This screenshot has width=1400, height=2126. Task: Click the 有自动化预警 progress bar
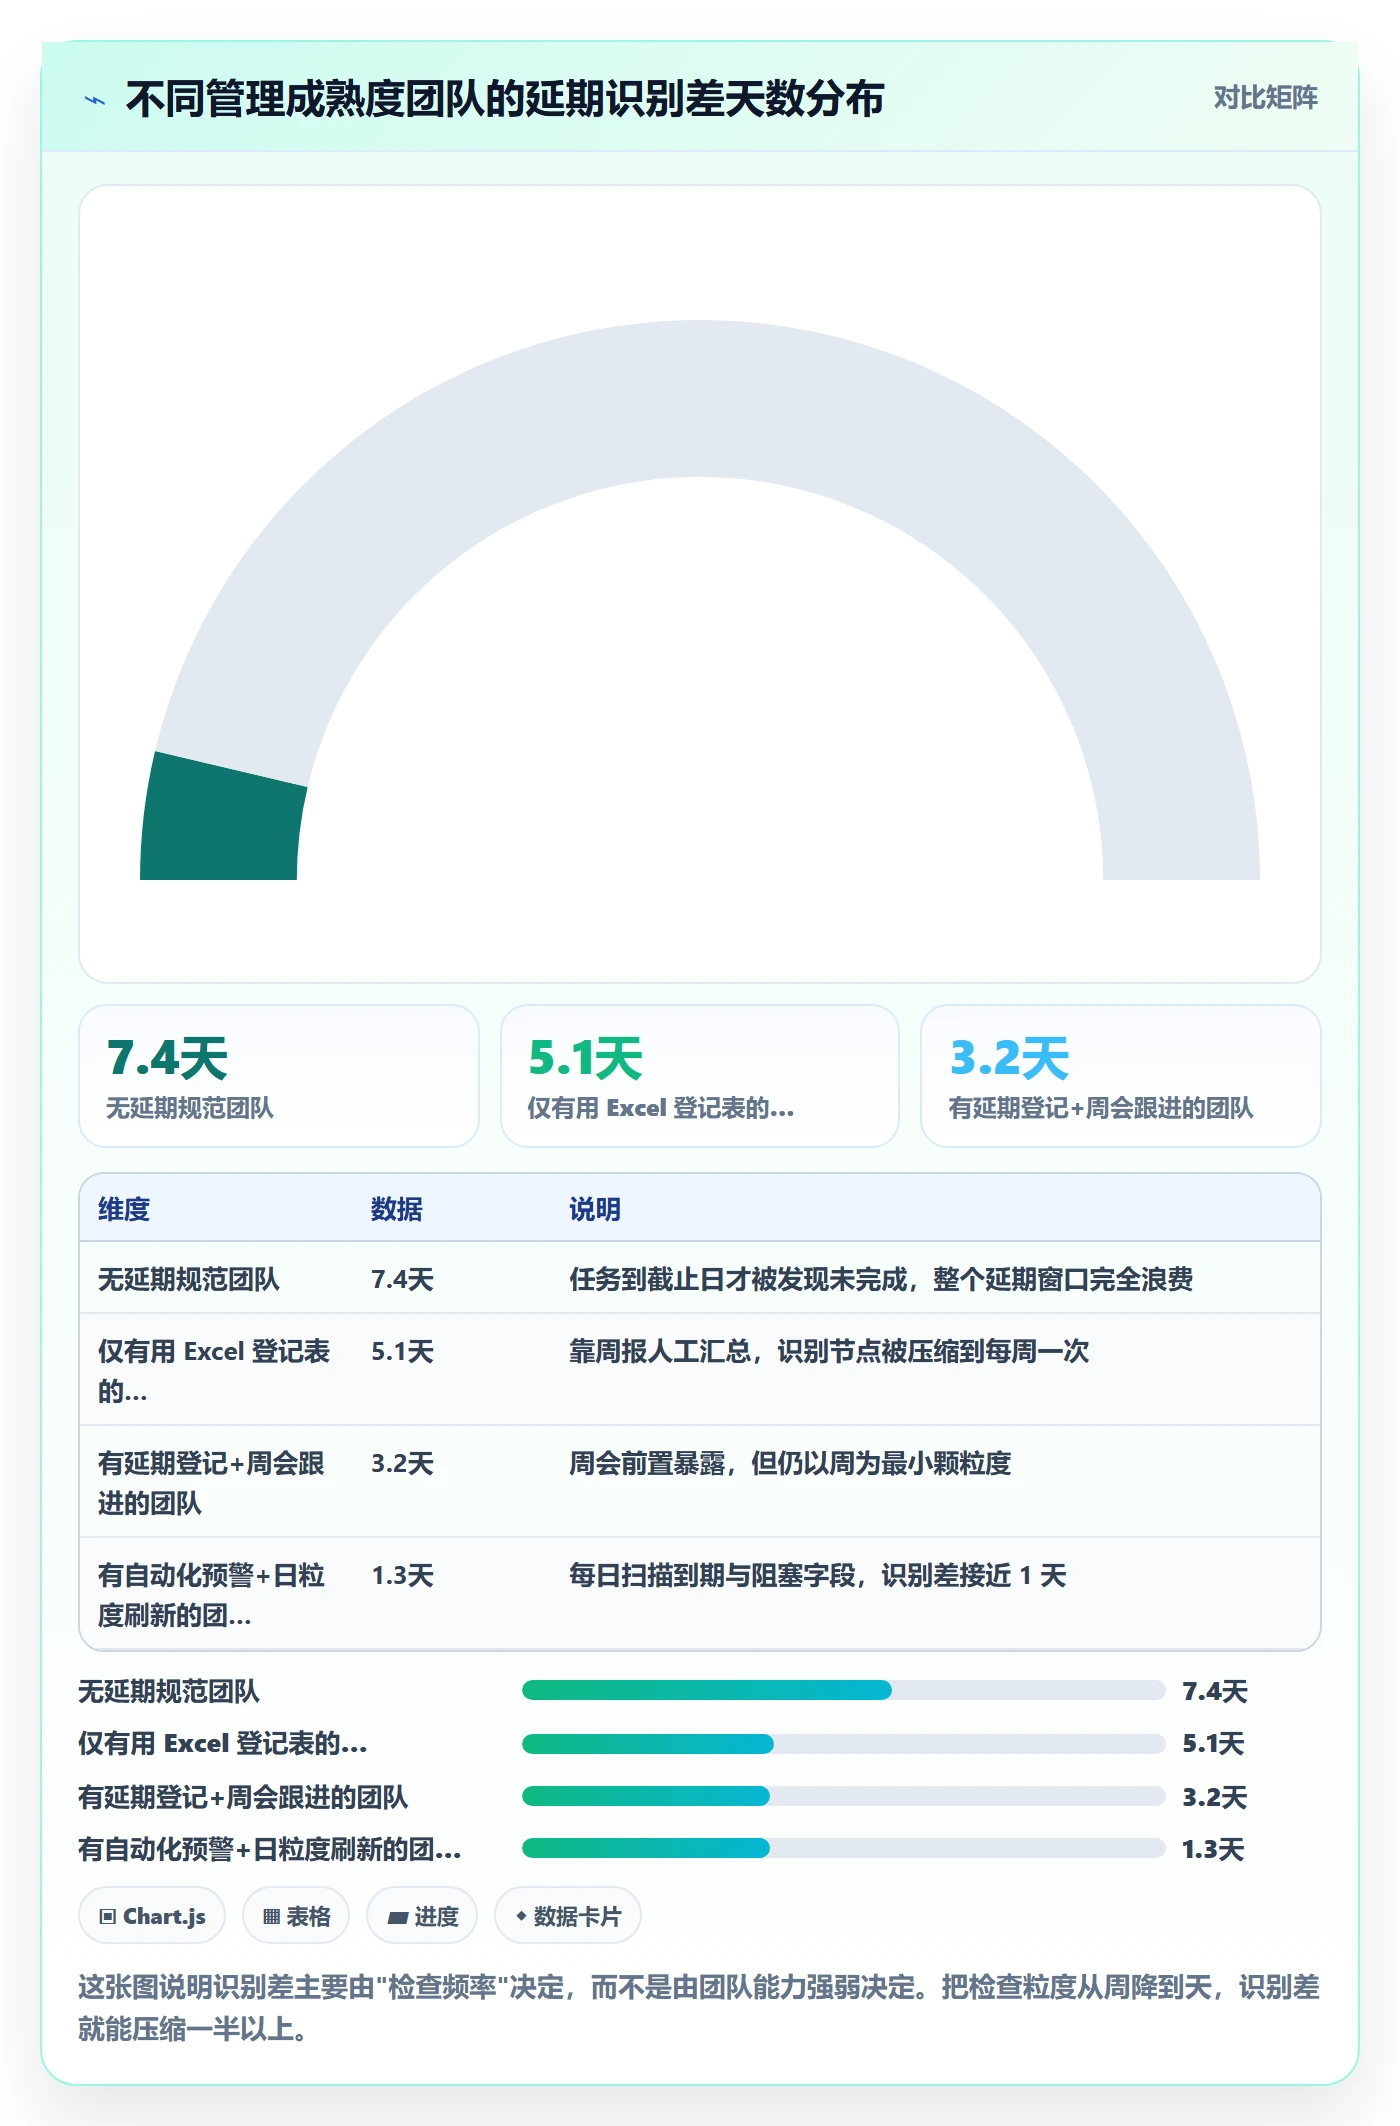click(843, 1848)
